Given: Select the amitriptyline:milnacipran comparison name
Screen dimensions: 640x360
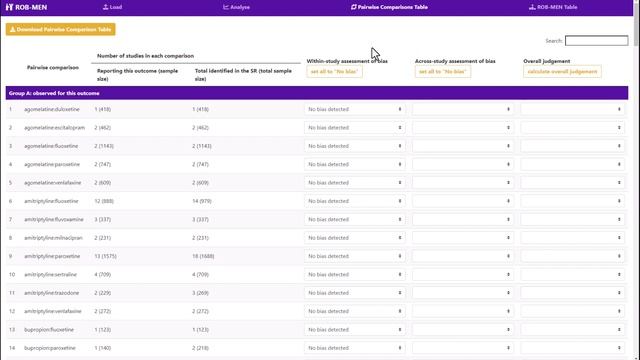Looking at the screenshot, I should coord(53,238).
